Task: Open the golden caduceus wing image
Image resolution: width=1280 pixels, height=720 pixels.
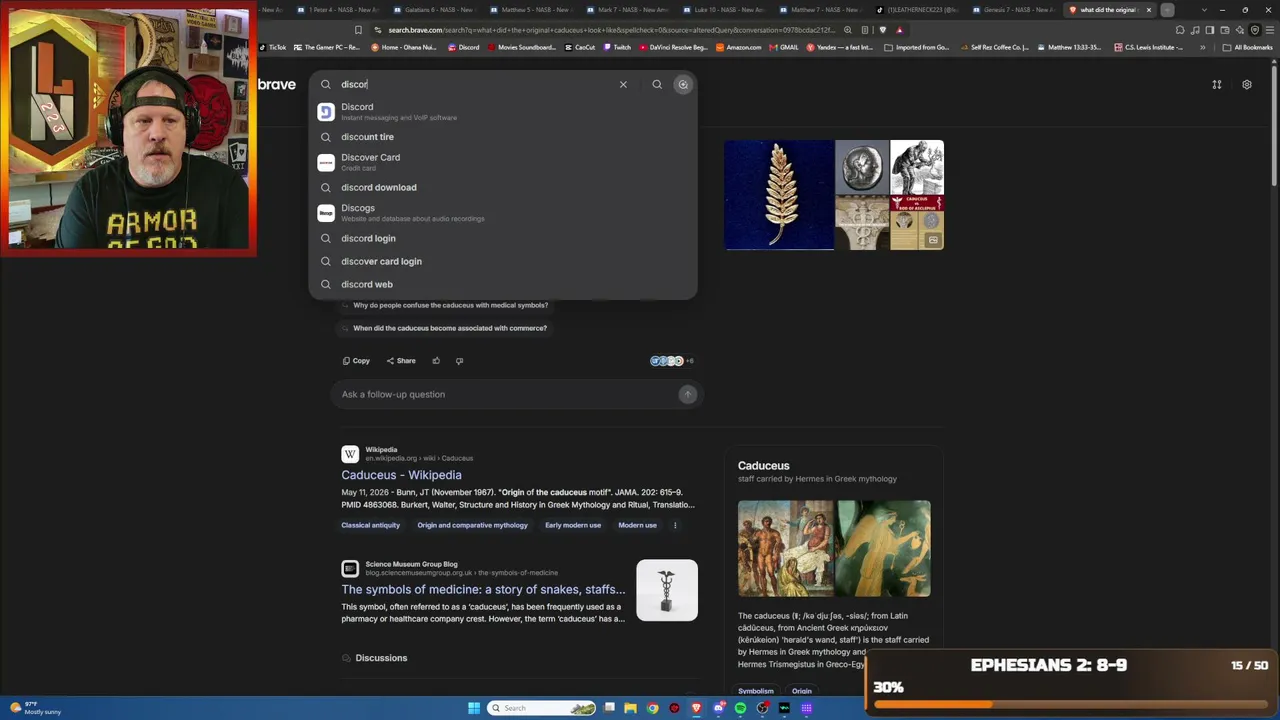Action: click(779, 194)
